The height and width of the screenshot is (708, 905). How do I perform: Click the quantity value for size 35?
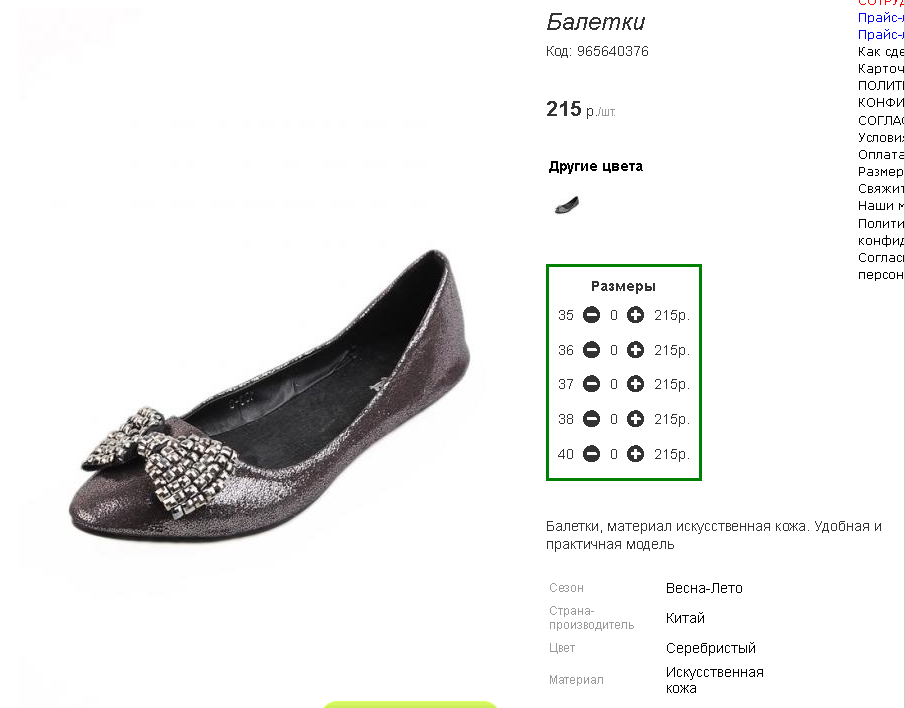[x=614, y=315]
